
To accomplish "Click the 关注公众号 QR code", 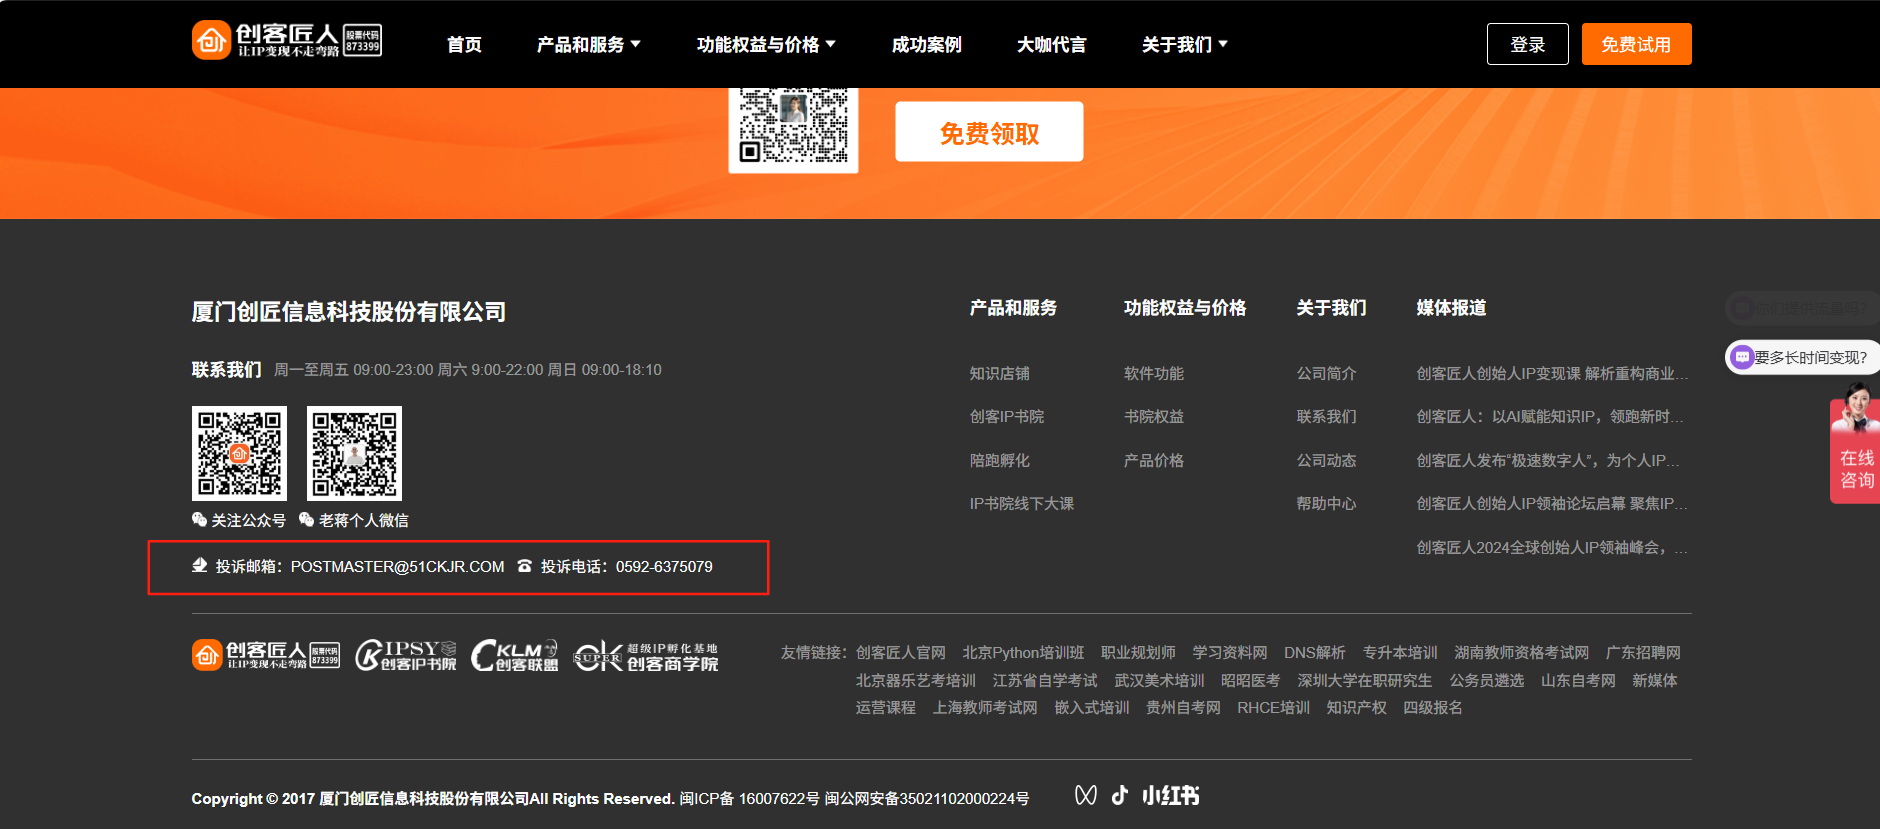I will pos(239,453).
